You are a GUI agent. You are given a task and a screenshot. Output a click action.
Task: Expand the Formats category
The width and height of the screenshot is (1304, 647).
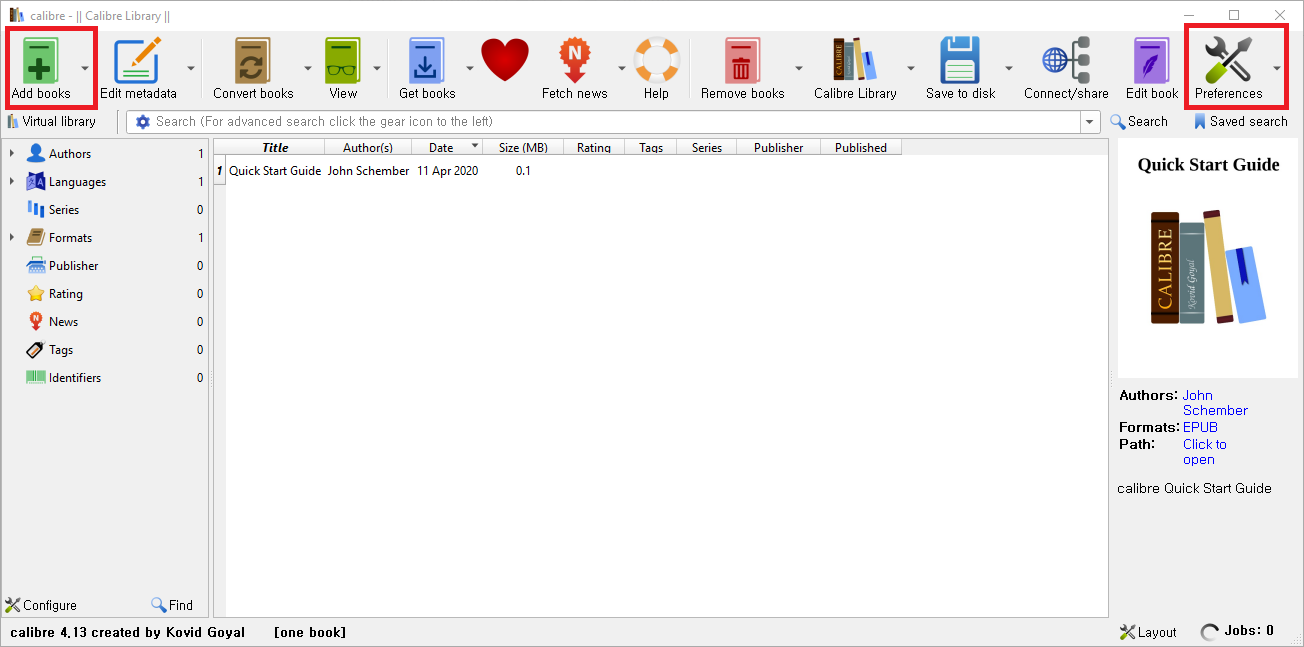[11, 238]
